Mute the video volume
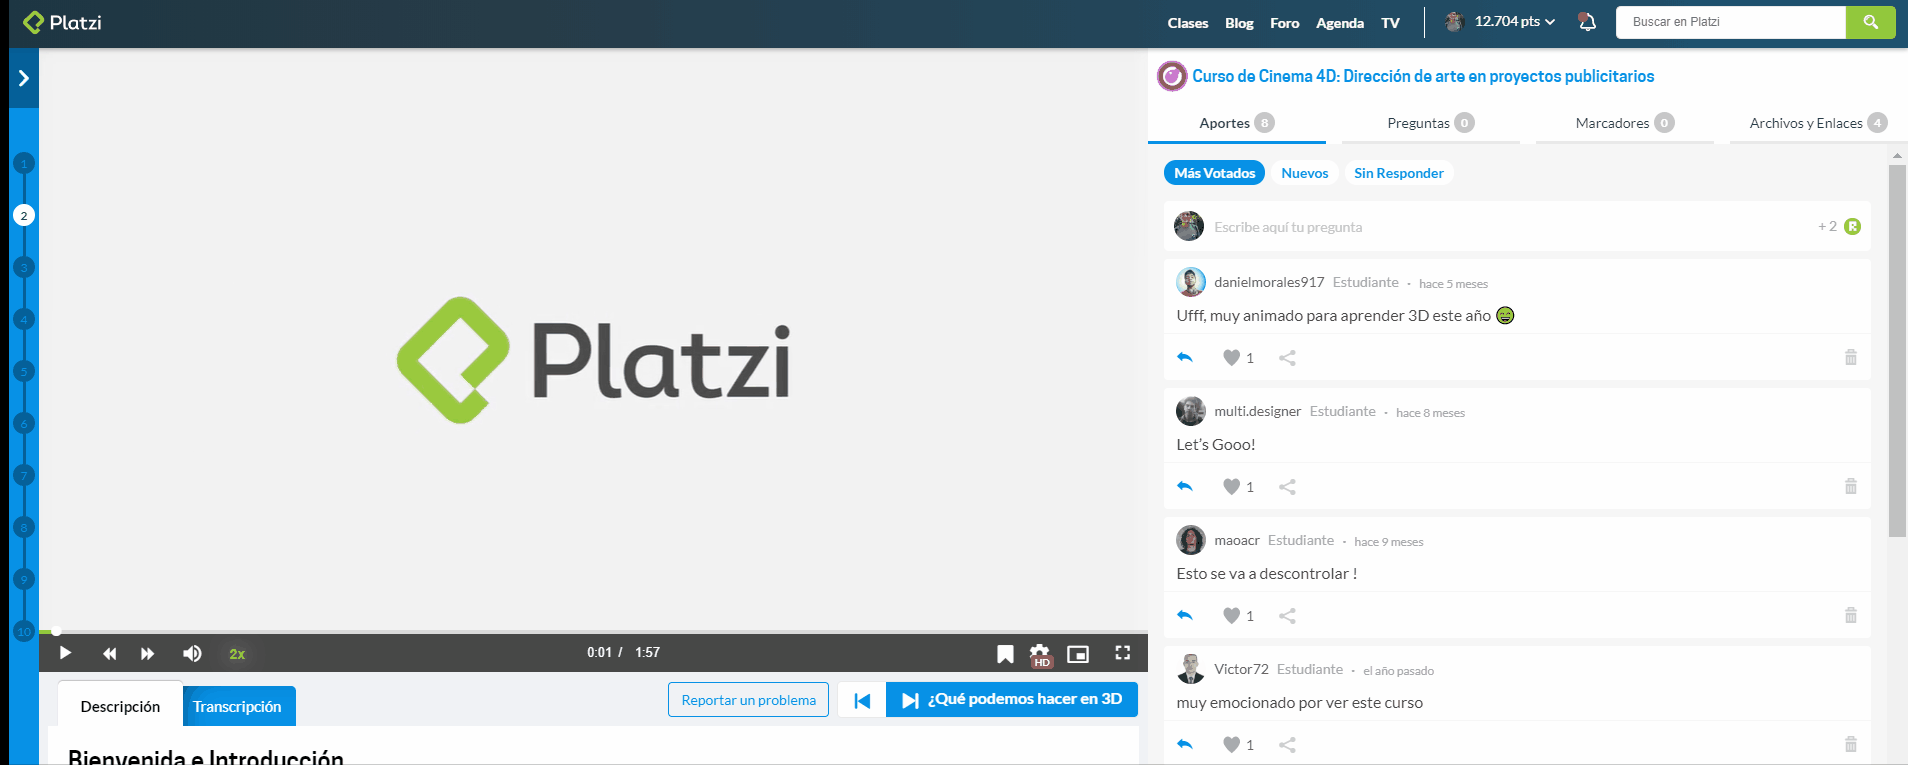Viewport: 1908px width, 765px height. tap(192, 653)
